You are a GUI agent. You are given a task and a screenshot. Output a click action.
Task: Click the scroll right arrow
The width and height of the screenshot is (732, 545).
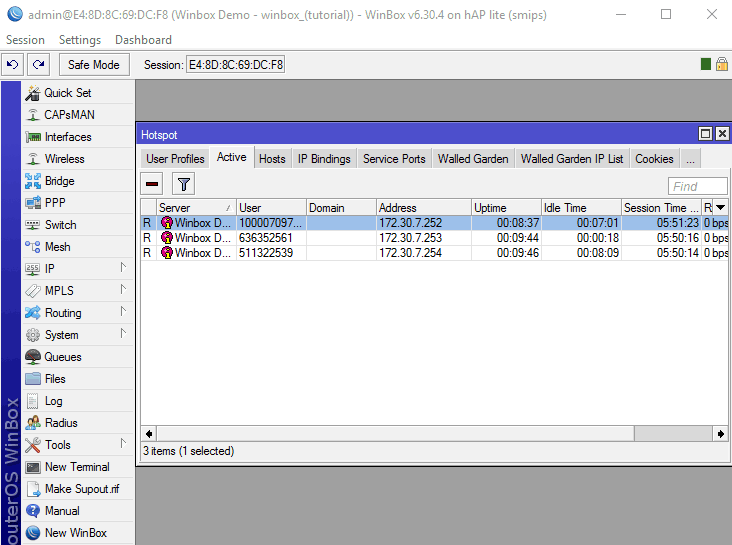(720, 434)
